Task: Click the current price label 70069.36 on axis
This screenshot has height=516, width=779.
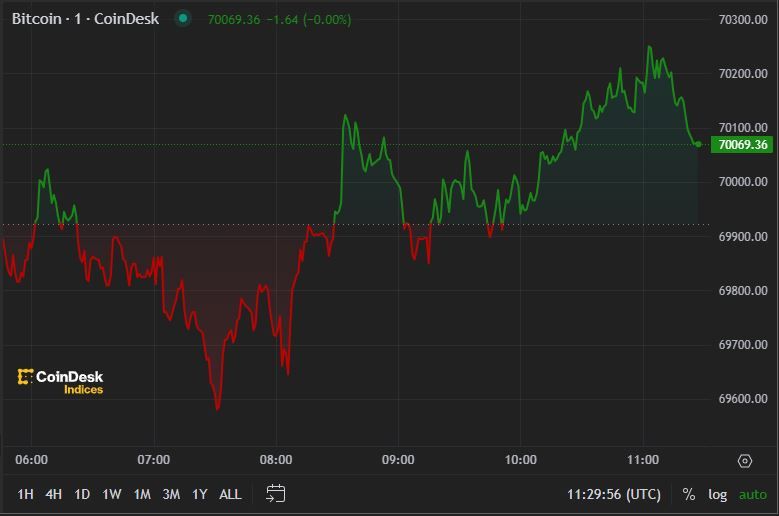Action: click(742, 145)
